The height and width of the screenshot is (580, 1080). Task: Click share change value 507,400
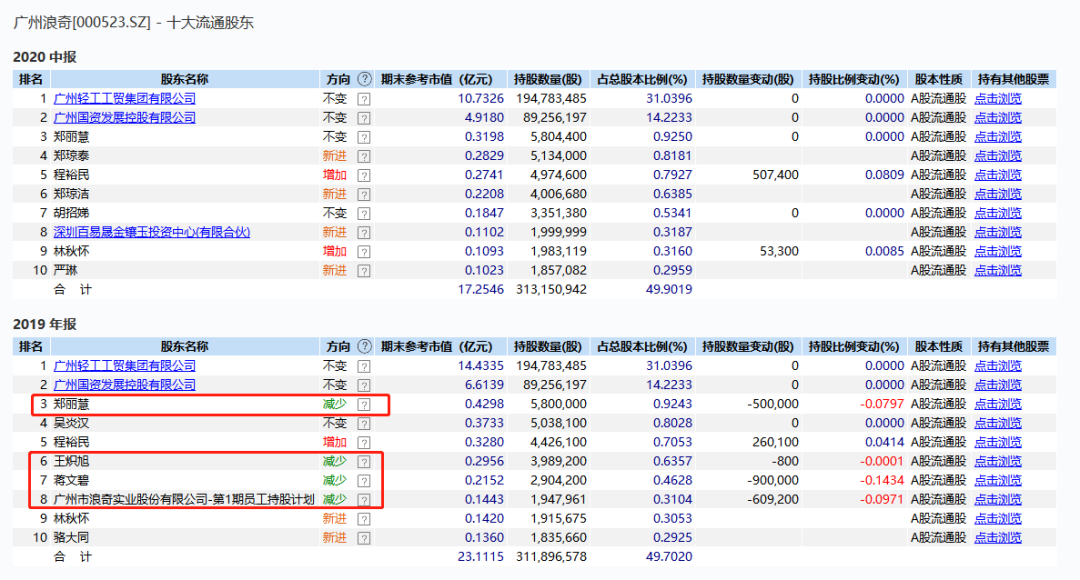pos(776,175)
